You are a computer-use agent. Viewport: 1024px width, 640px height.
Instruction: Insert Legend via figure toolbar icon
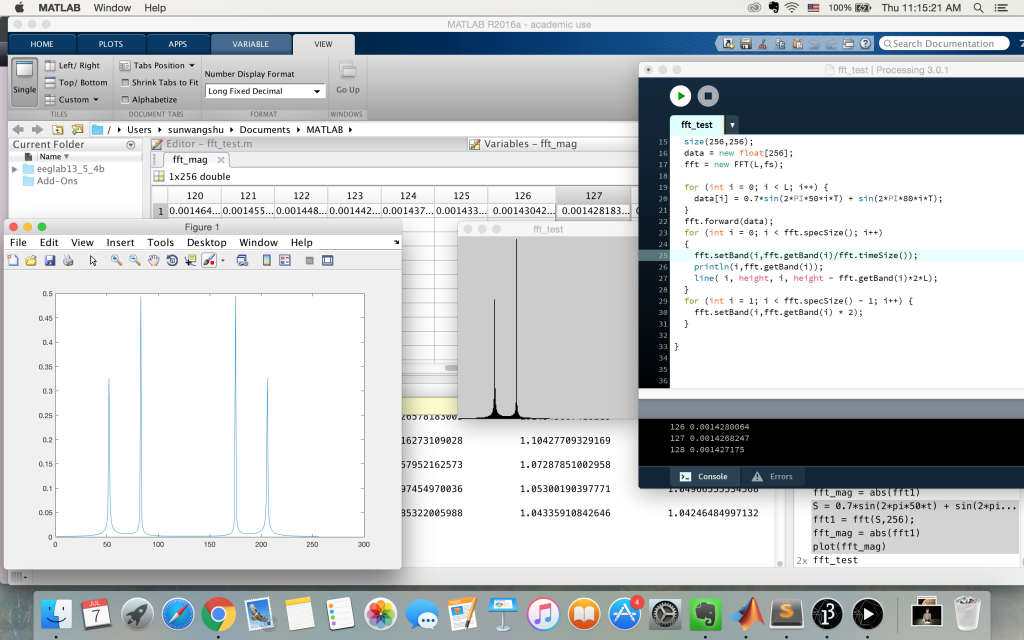[285, 261]
